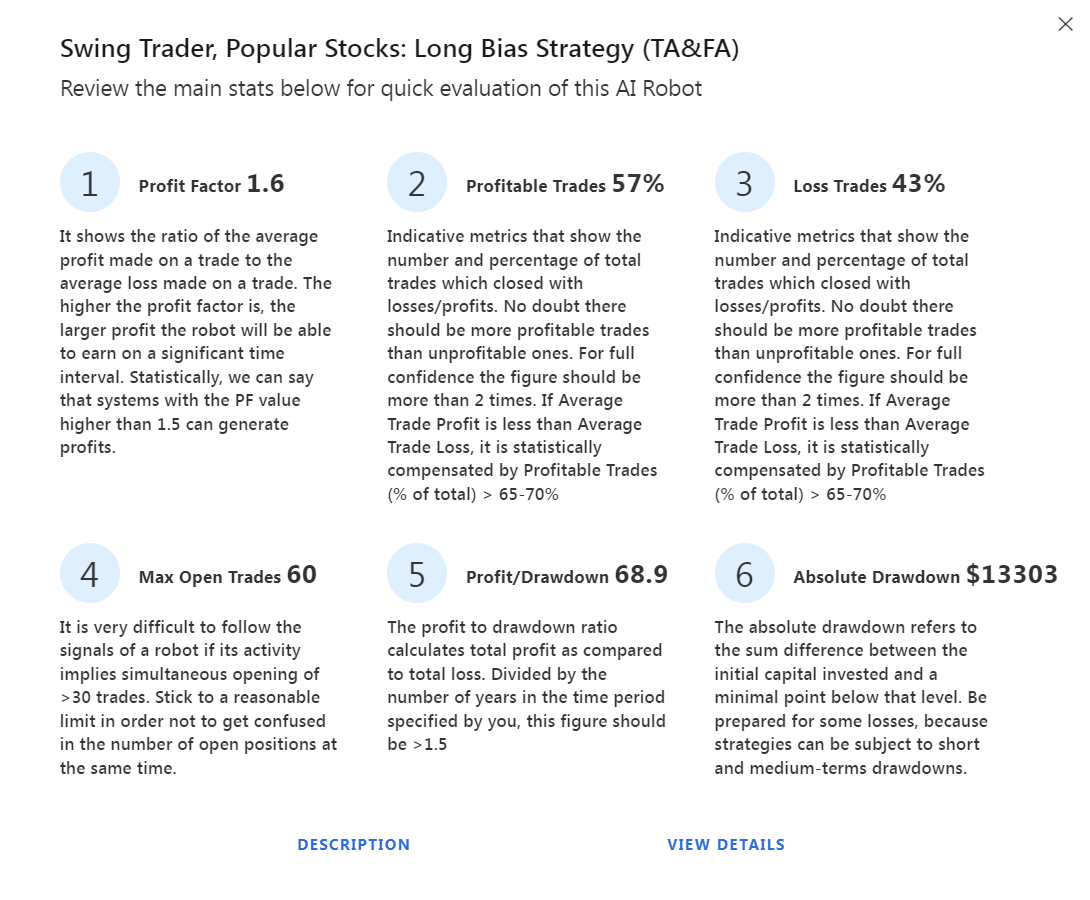
Task: Click the number 5 circle badge
Action: (x=417, y=573)
